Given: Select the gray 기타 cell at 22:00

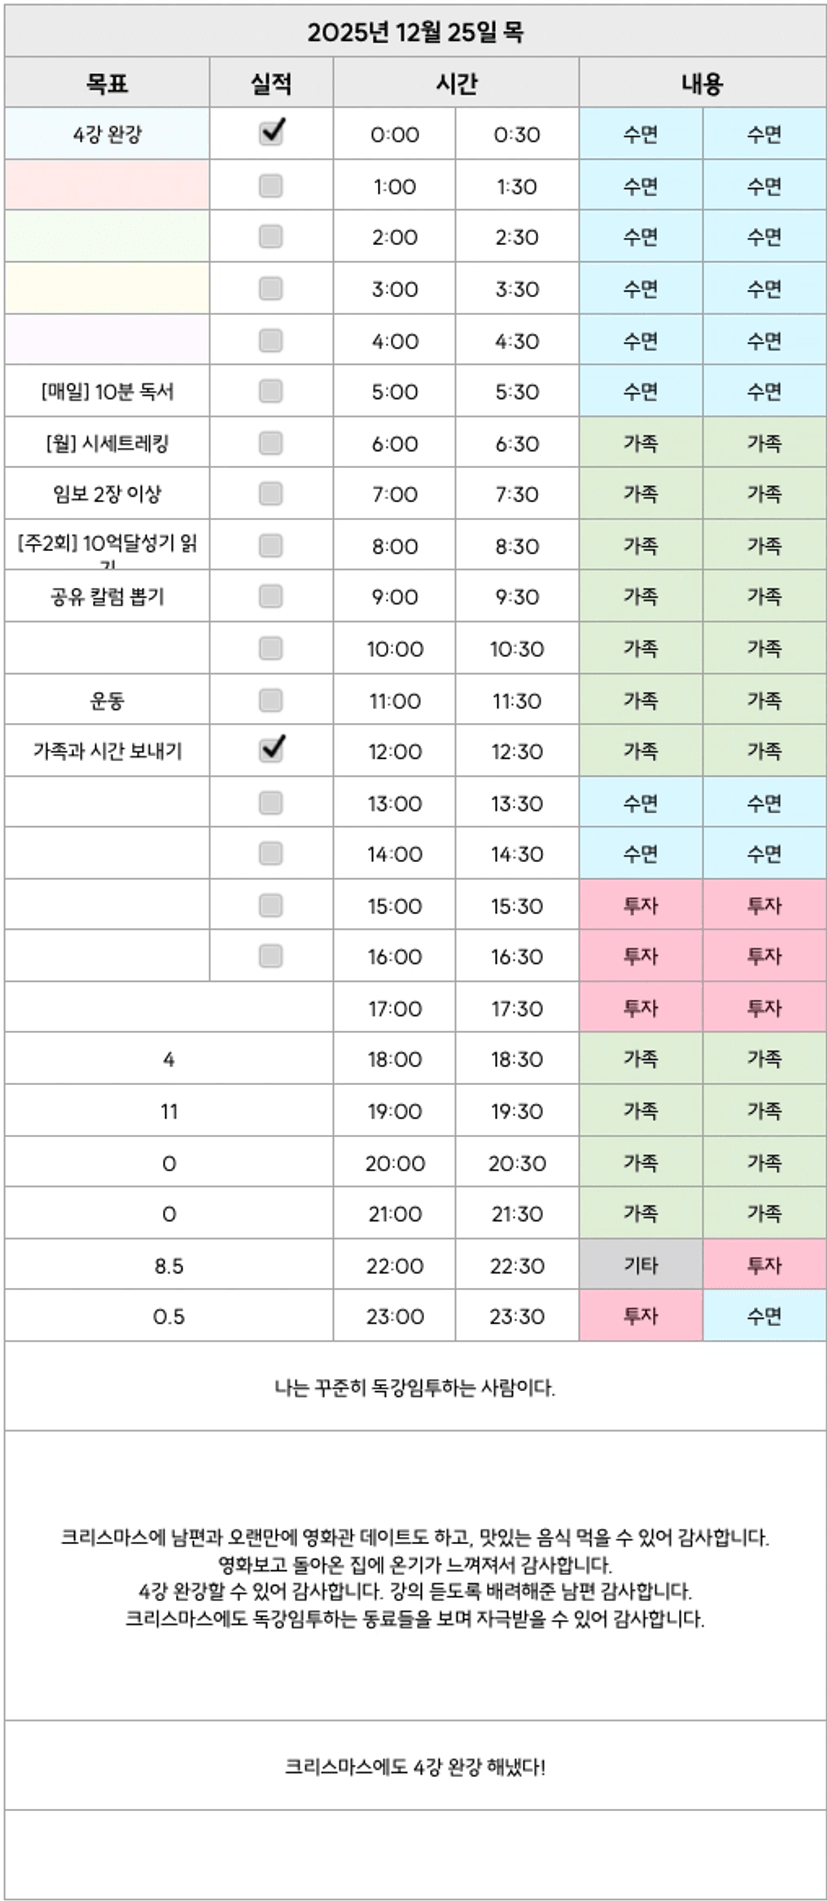Looking at the screenshot, I should point(641,1265).
